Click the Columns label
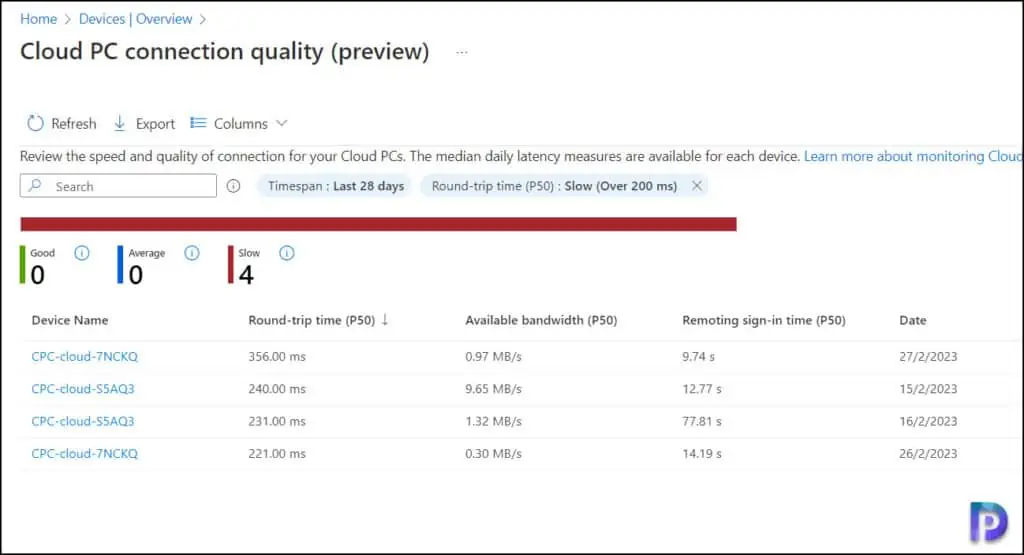Image resolution: width=1024 pixels, height=555 pixels. 240,123
